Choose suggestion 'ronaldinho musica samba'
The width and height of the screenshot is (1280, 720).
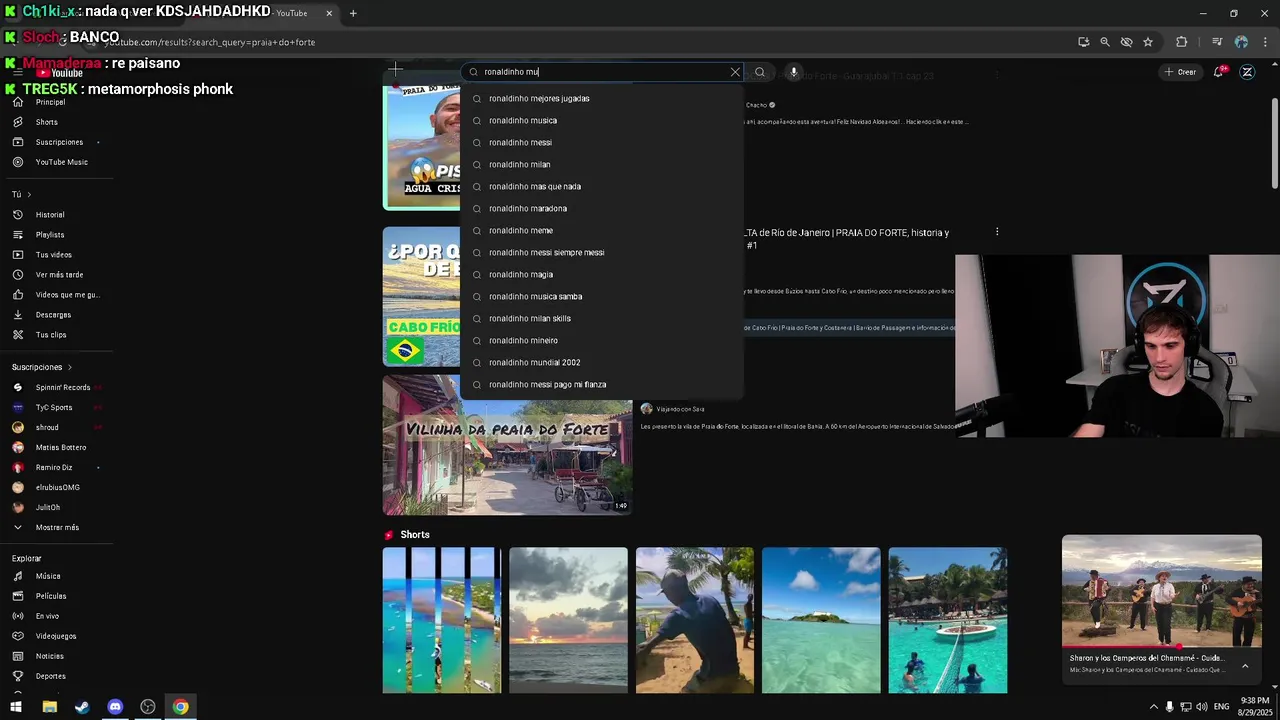click(x=601, y=297)
